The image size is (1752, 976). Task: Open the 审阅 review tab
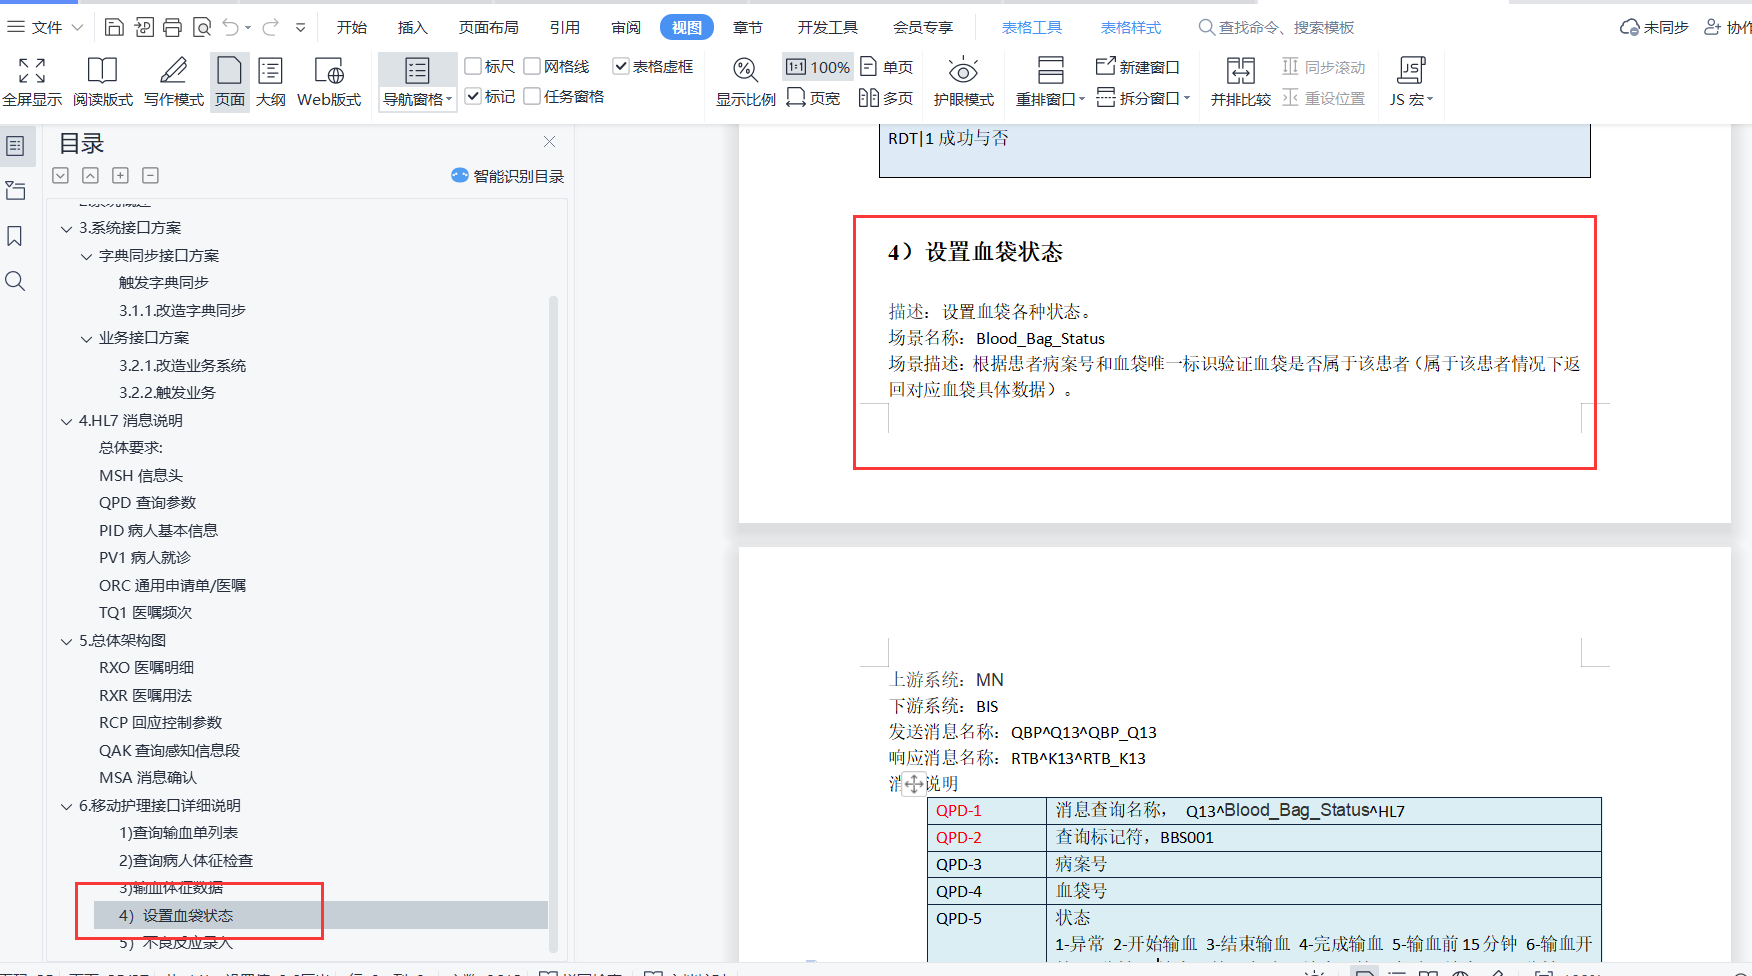(626, 27)
